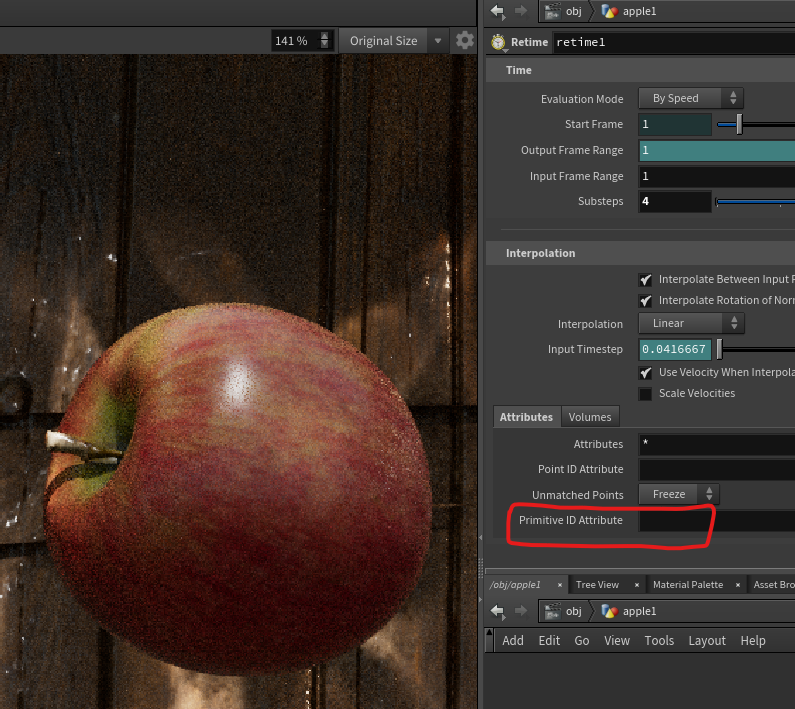The image size is (795, 709).
Task: Click apple1 icon in network path bar
Action: click(609, 611)
